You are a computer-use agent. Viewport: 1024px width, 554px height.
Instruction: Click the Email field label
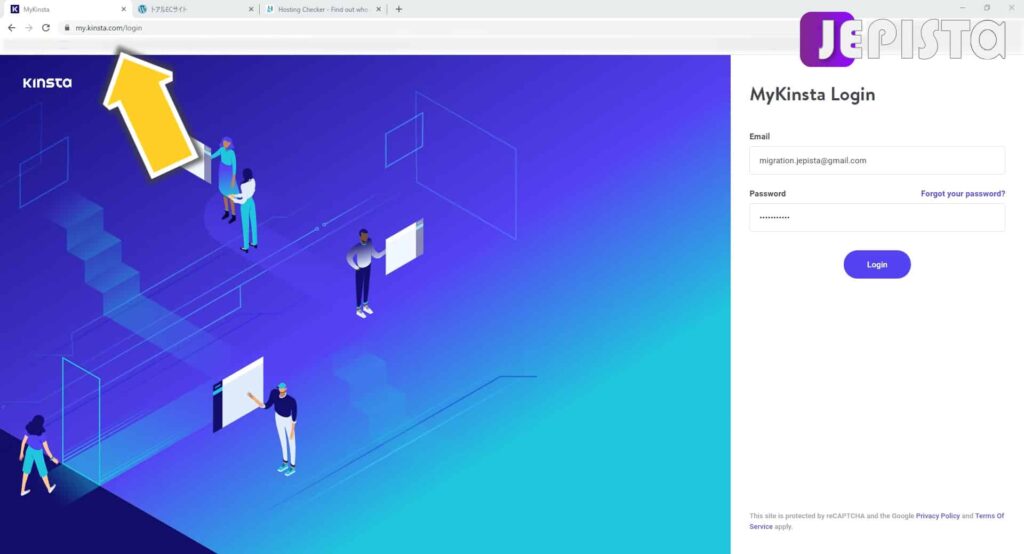[x=760, y=137]
